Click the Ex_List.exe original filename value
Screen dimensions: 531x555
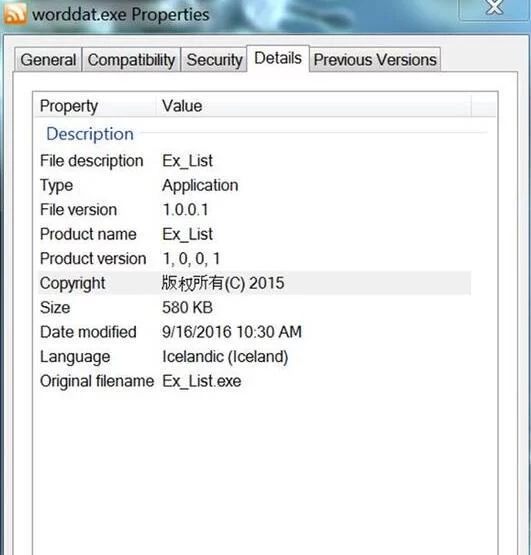click(202, 381)
